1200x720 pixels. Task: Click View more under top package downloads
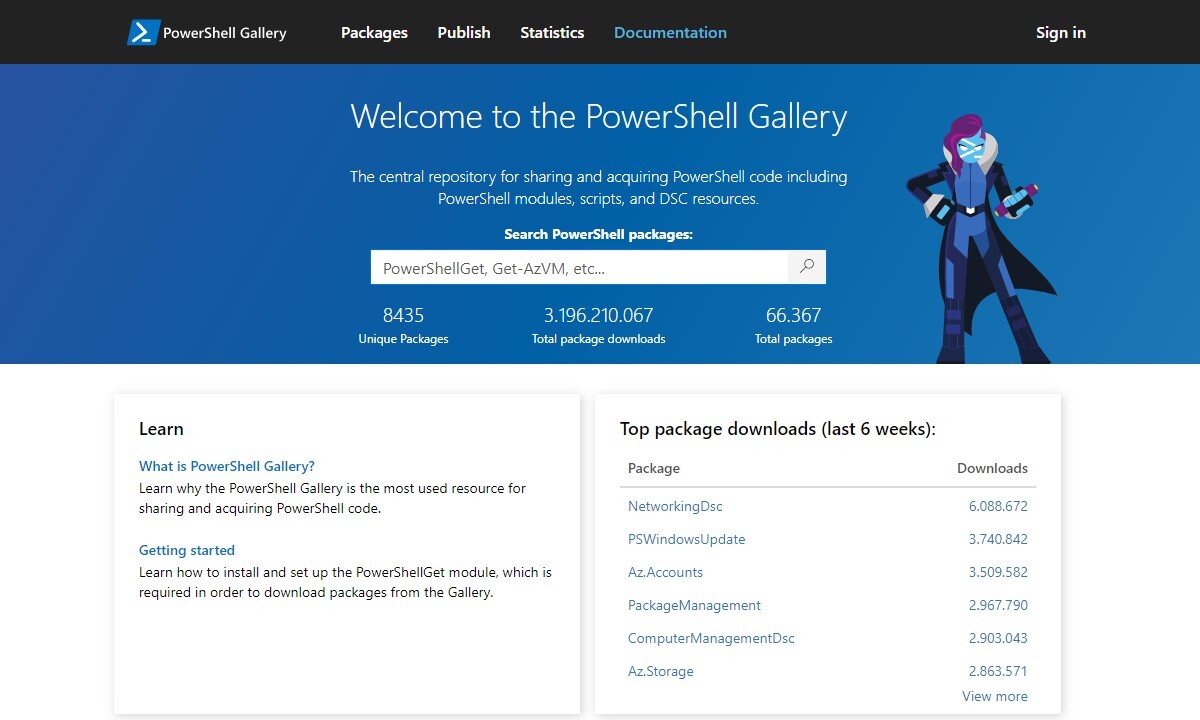click(x=994, y=696)
